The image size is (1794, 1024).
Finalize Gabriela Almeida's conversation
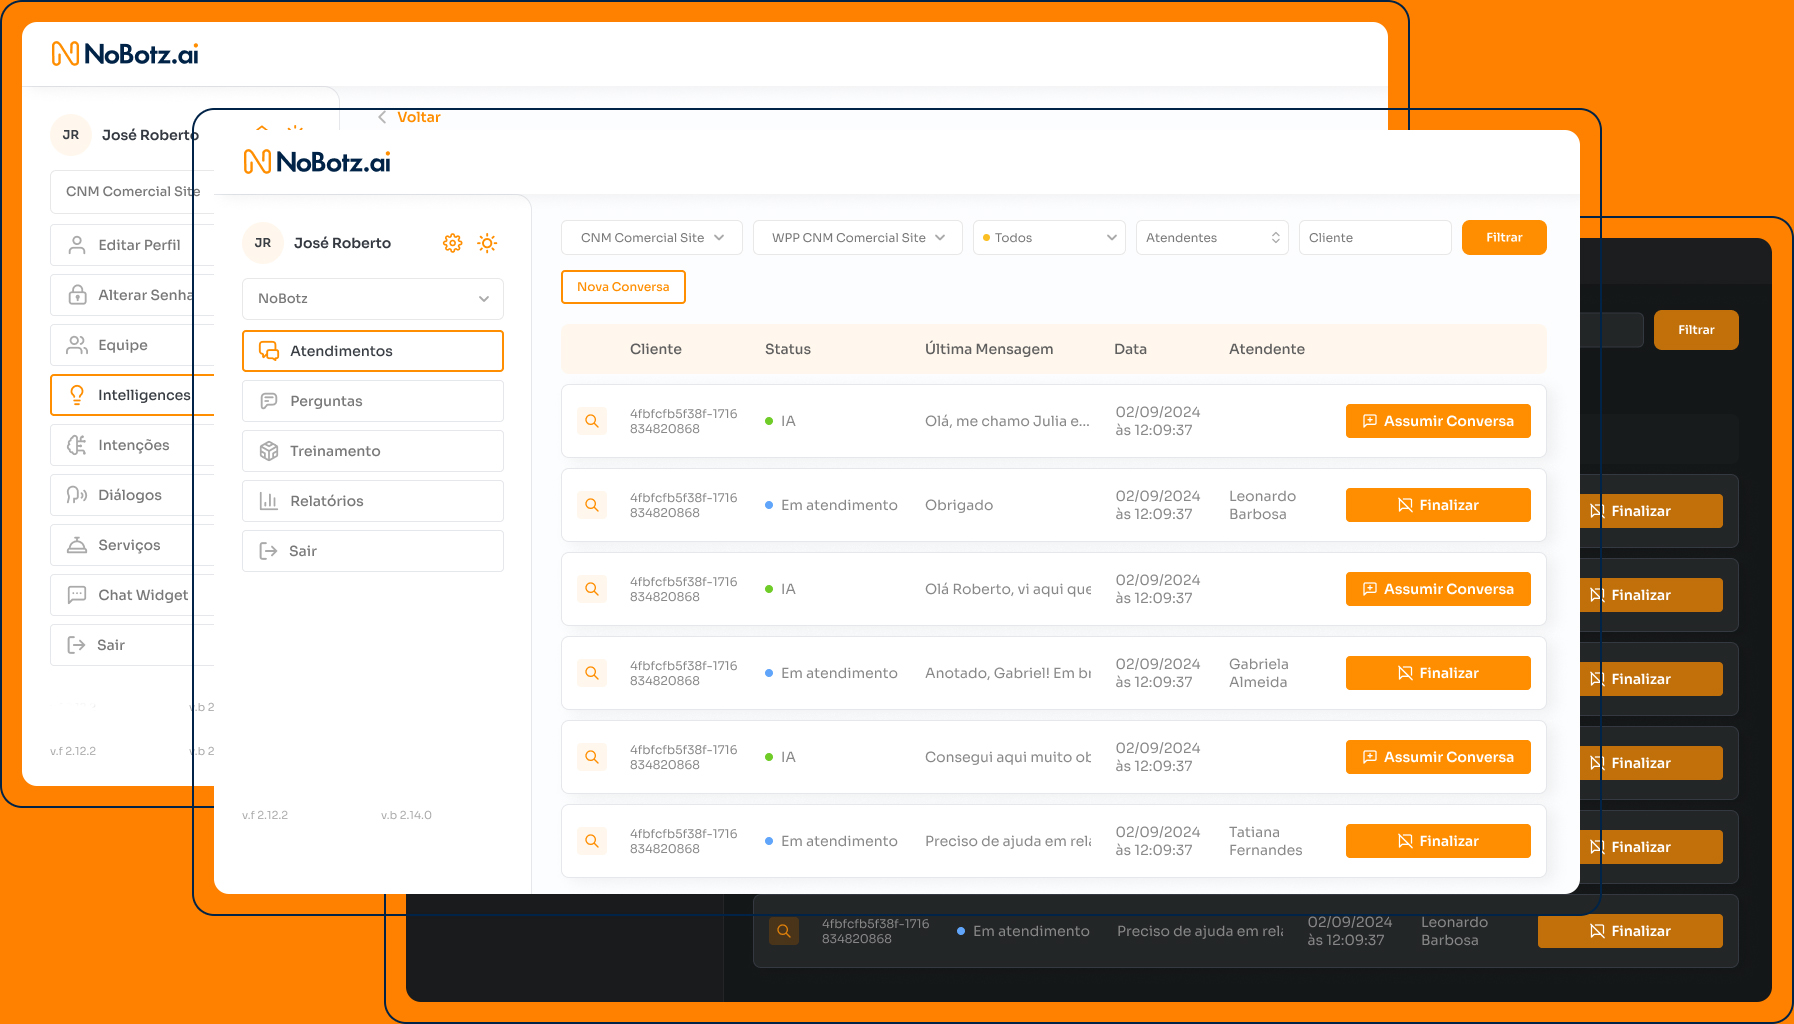pyautogui.click(x=1437, y=673)
